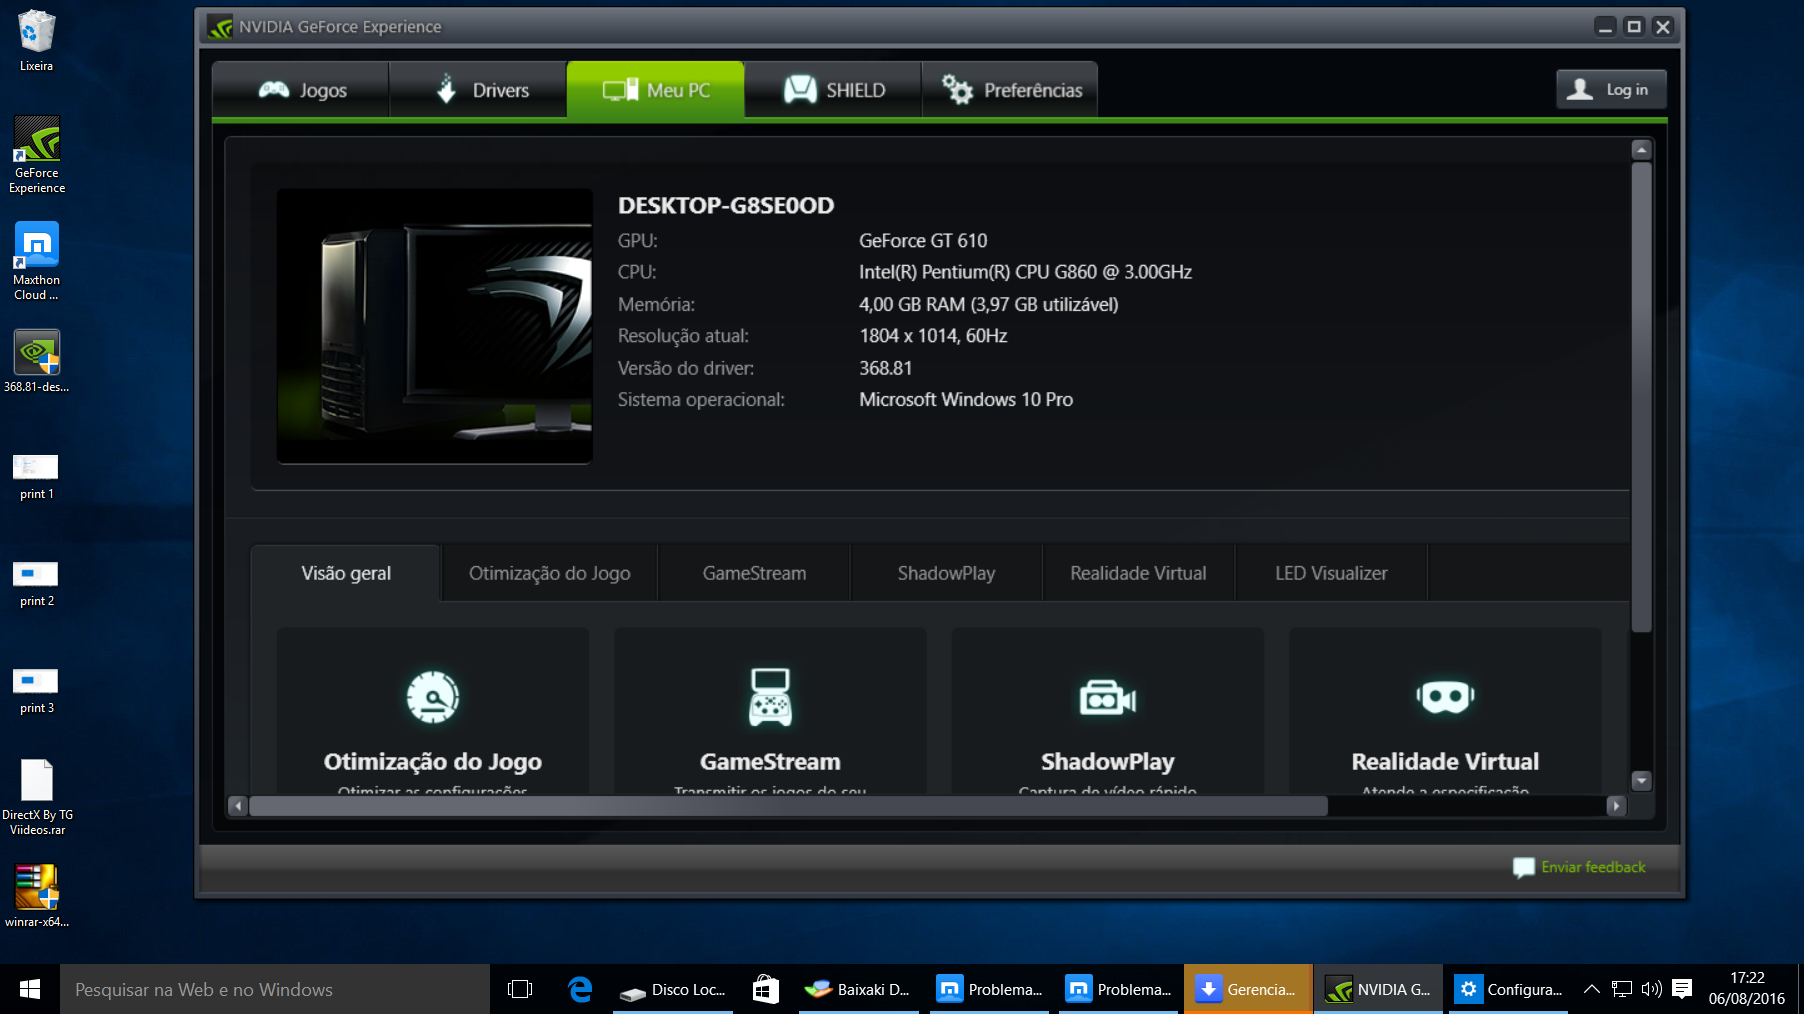Switch to the GameStream sub-tab
The width and height of the screenshot is (1804, 1014).
tap(754, 573)
